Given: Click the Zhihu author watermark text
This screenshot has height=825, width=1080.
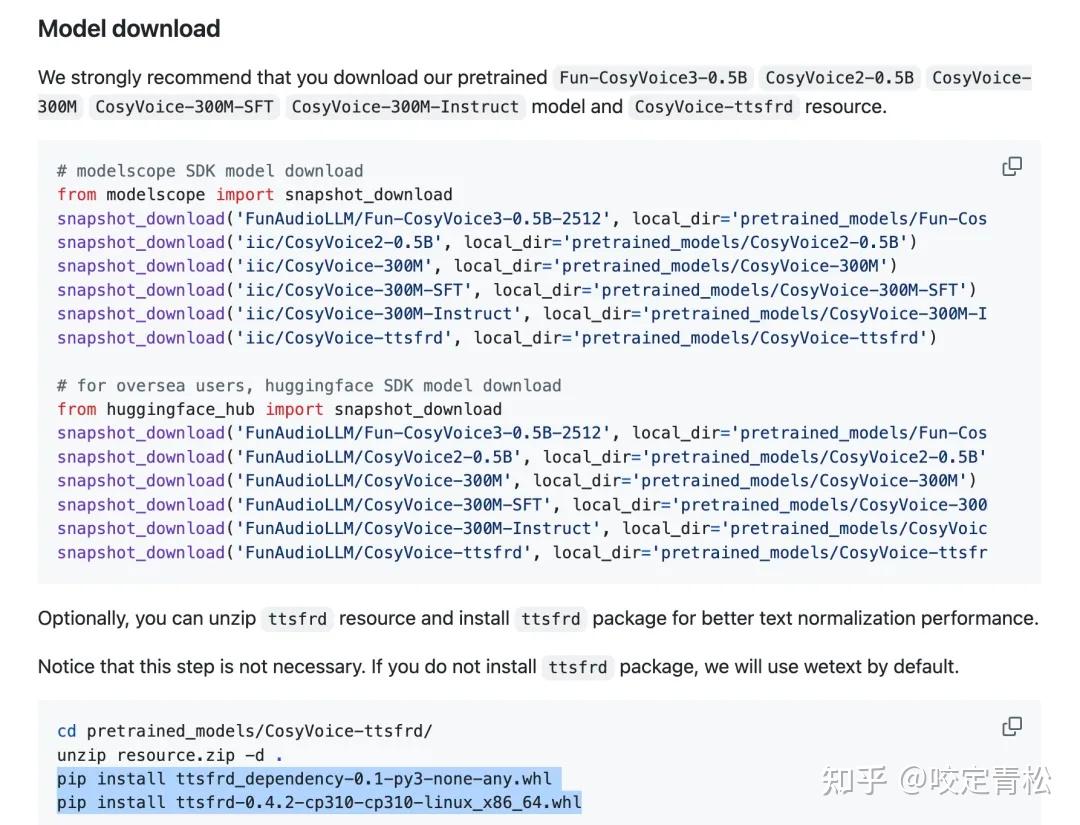Looking at the screenshot, I should (x=936, y=781).
